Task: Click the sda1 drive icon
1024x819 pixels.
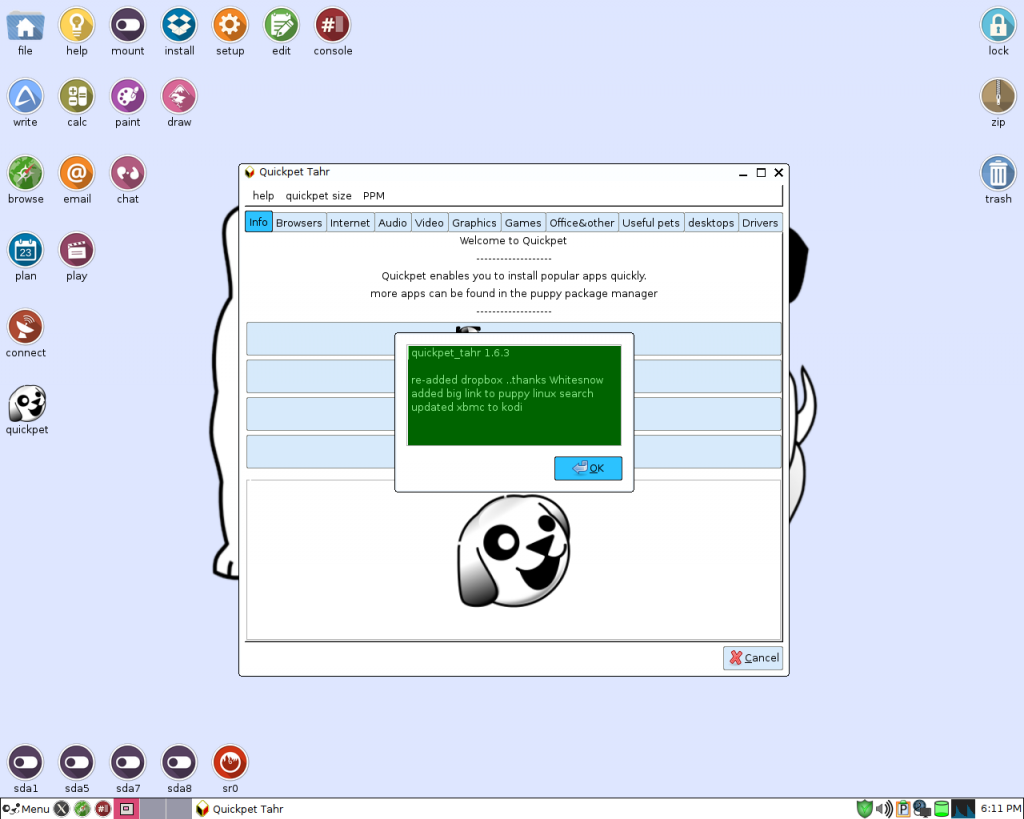Action: (x=25, y=763)
